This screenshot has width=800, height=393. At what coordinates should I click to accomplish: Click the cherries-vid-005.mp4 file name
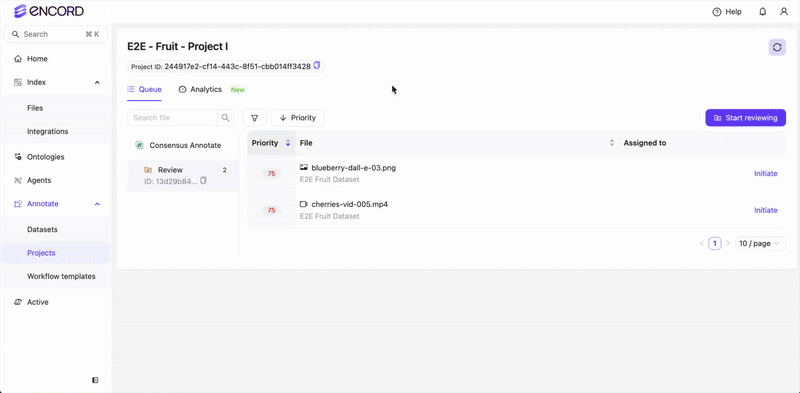pyautogui.click(x=350, y=204)
